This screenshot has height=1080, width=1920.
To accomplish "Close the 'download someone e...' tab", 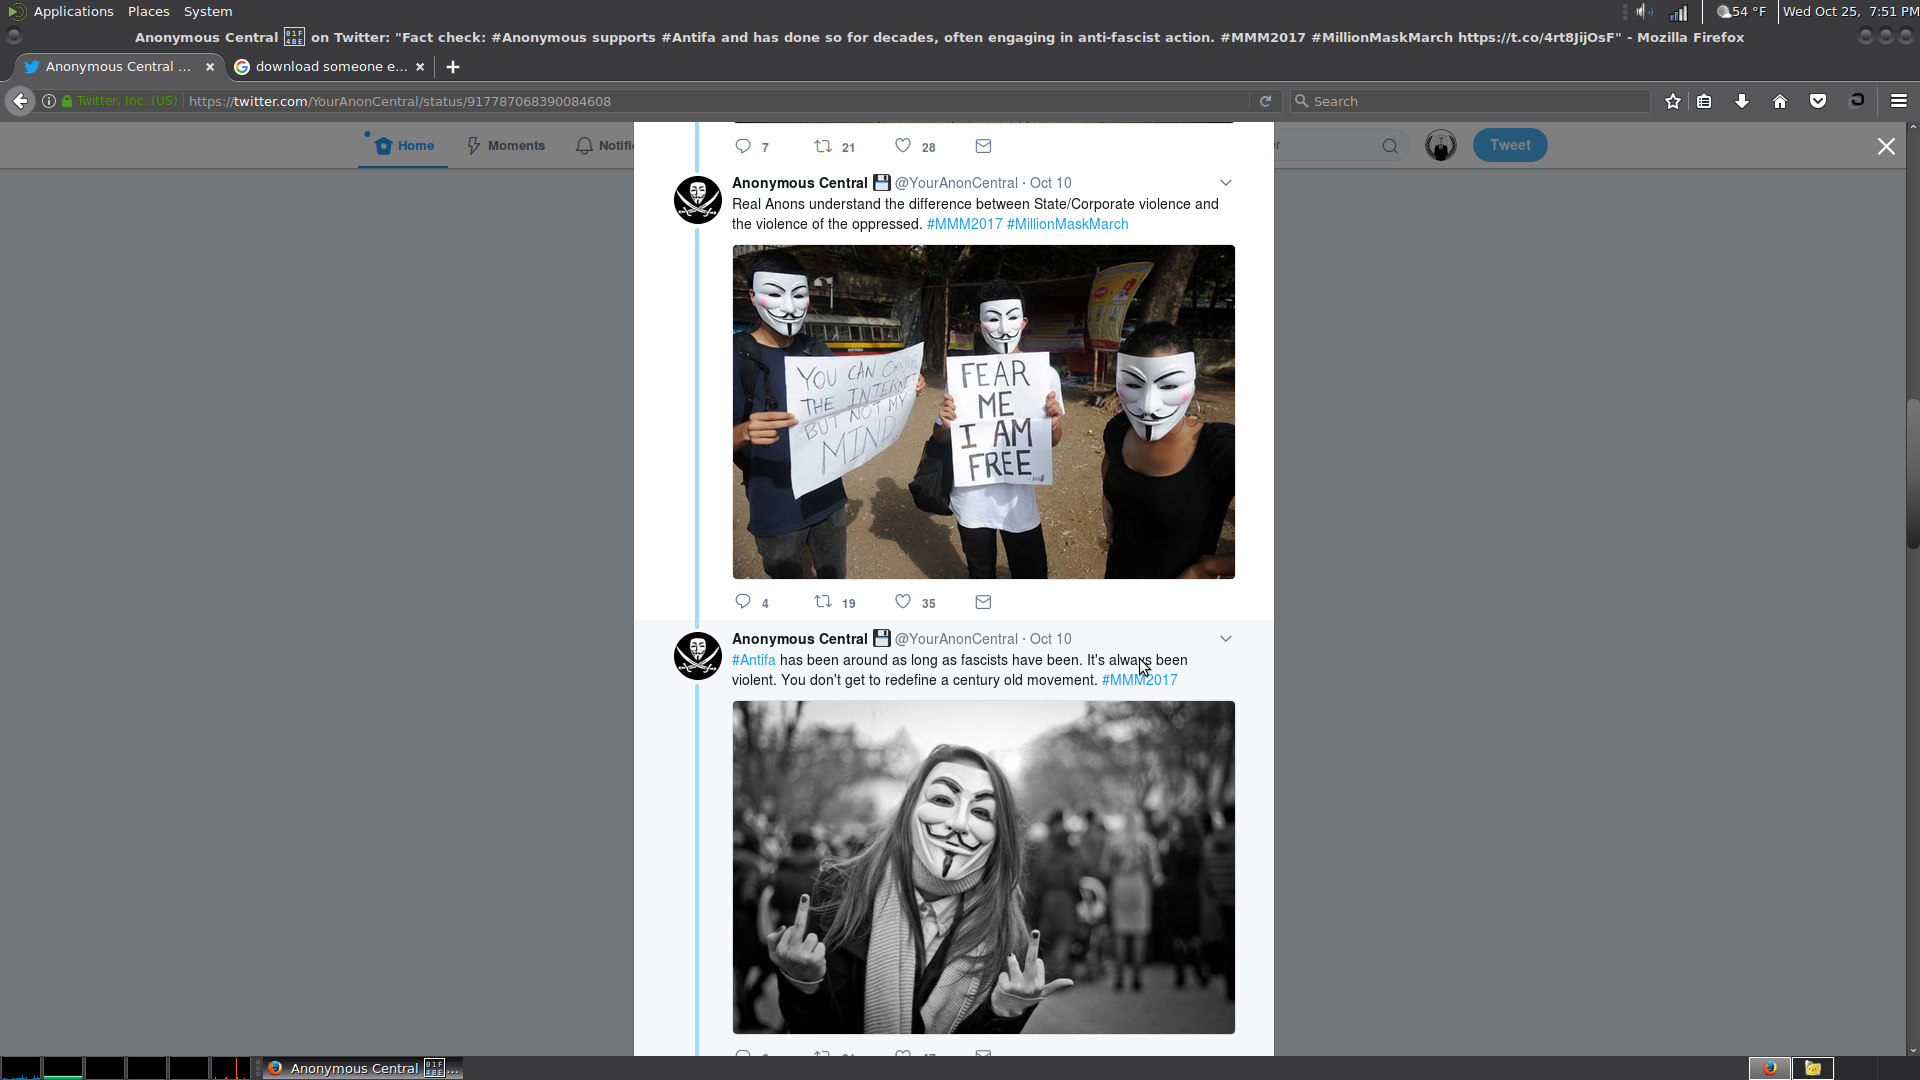I will click(x=420, y=67).
